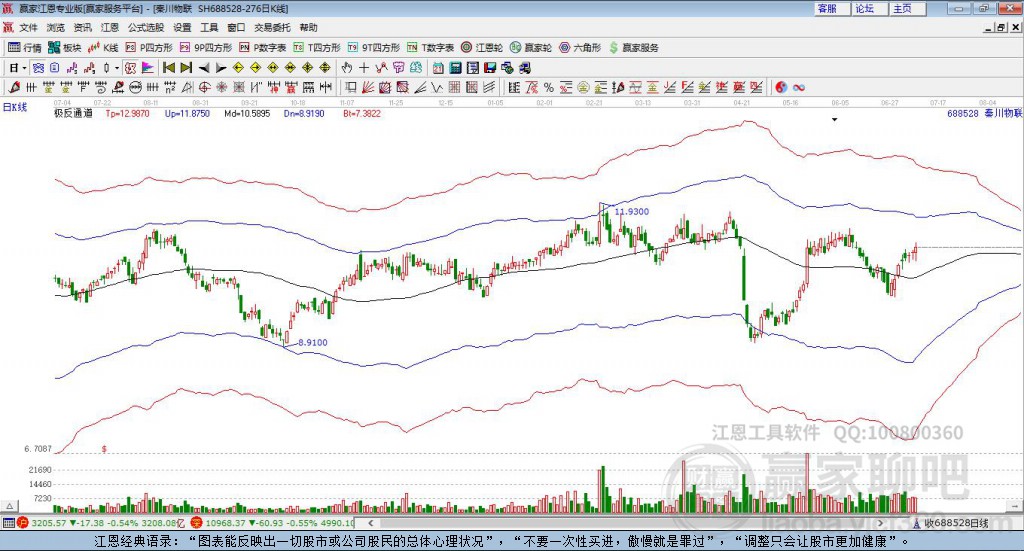Viewport: 1024px width, 551px height.
Task: Click the 极反通道 indicator label
Action: point(73,114)
